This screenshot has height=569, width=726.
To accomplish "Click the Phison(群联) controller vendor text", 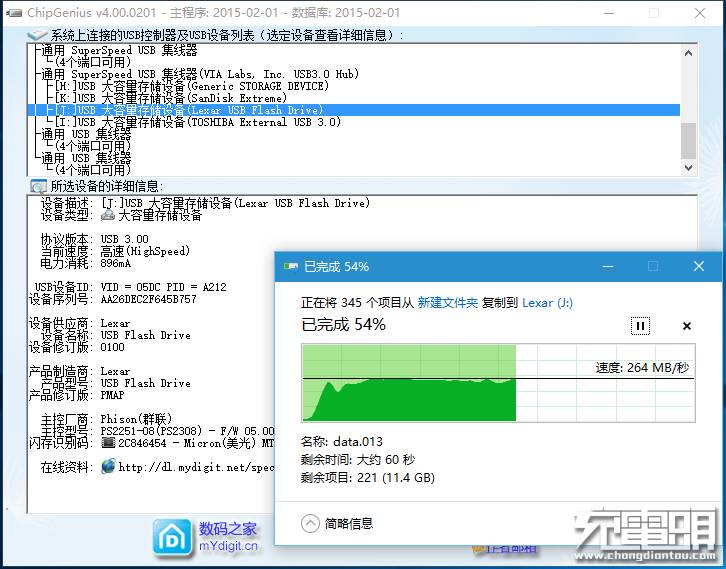I will tap(136, 419).
